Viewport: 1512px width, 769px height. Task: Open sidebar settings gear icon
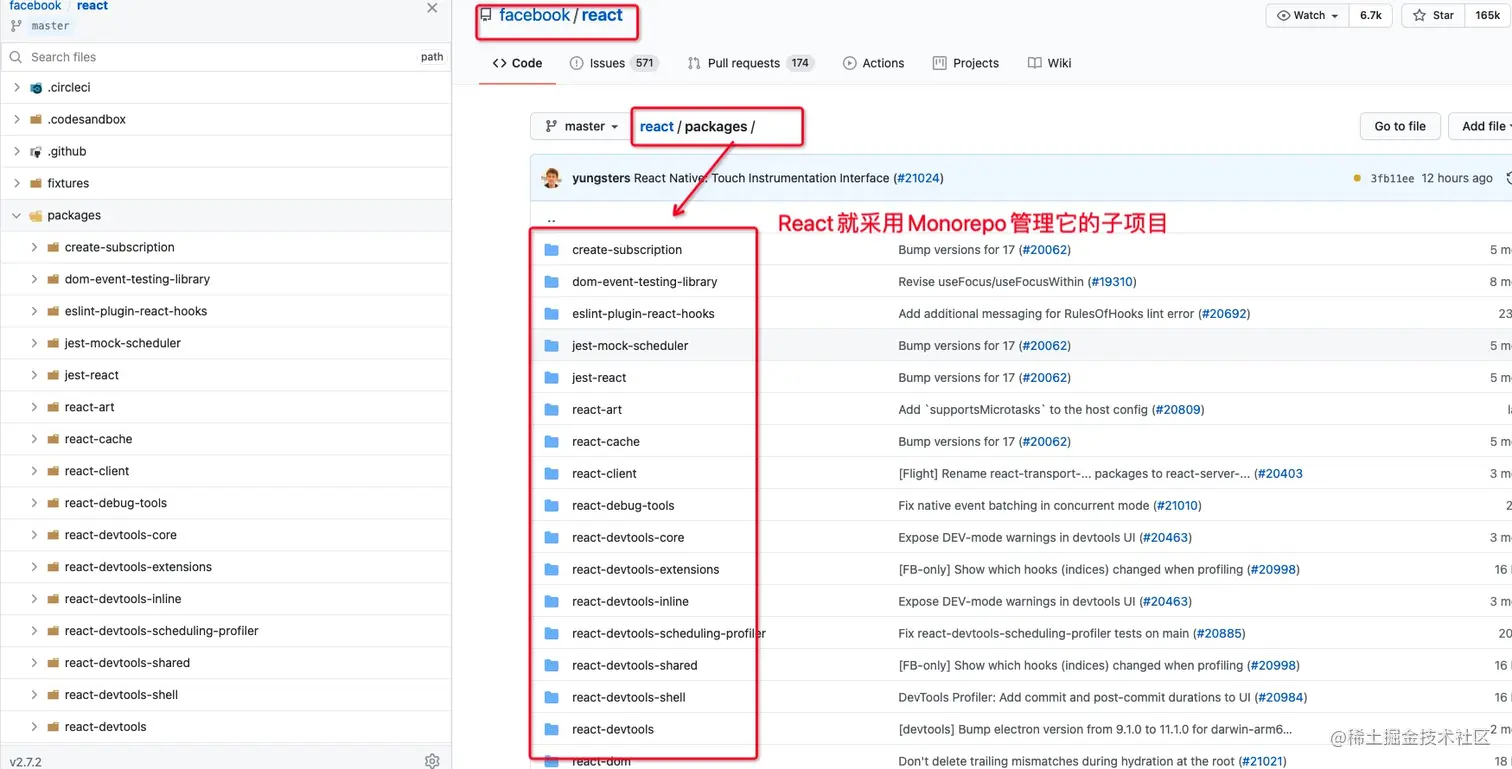(x=432, y=761)
